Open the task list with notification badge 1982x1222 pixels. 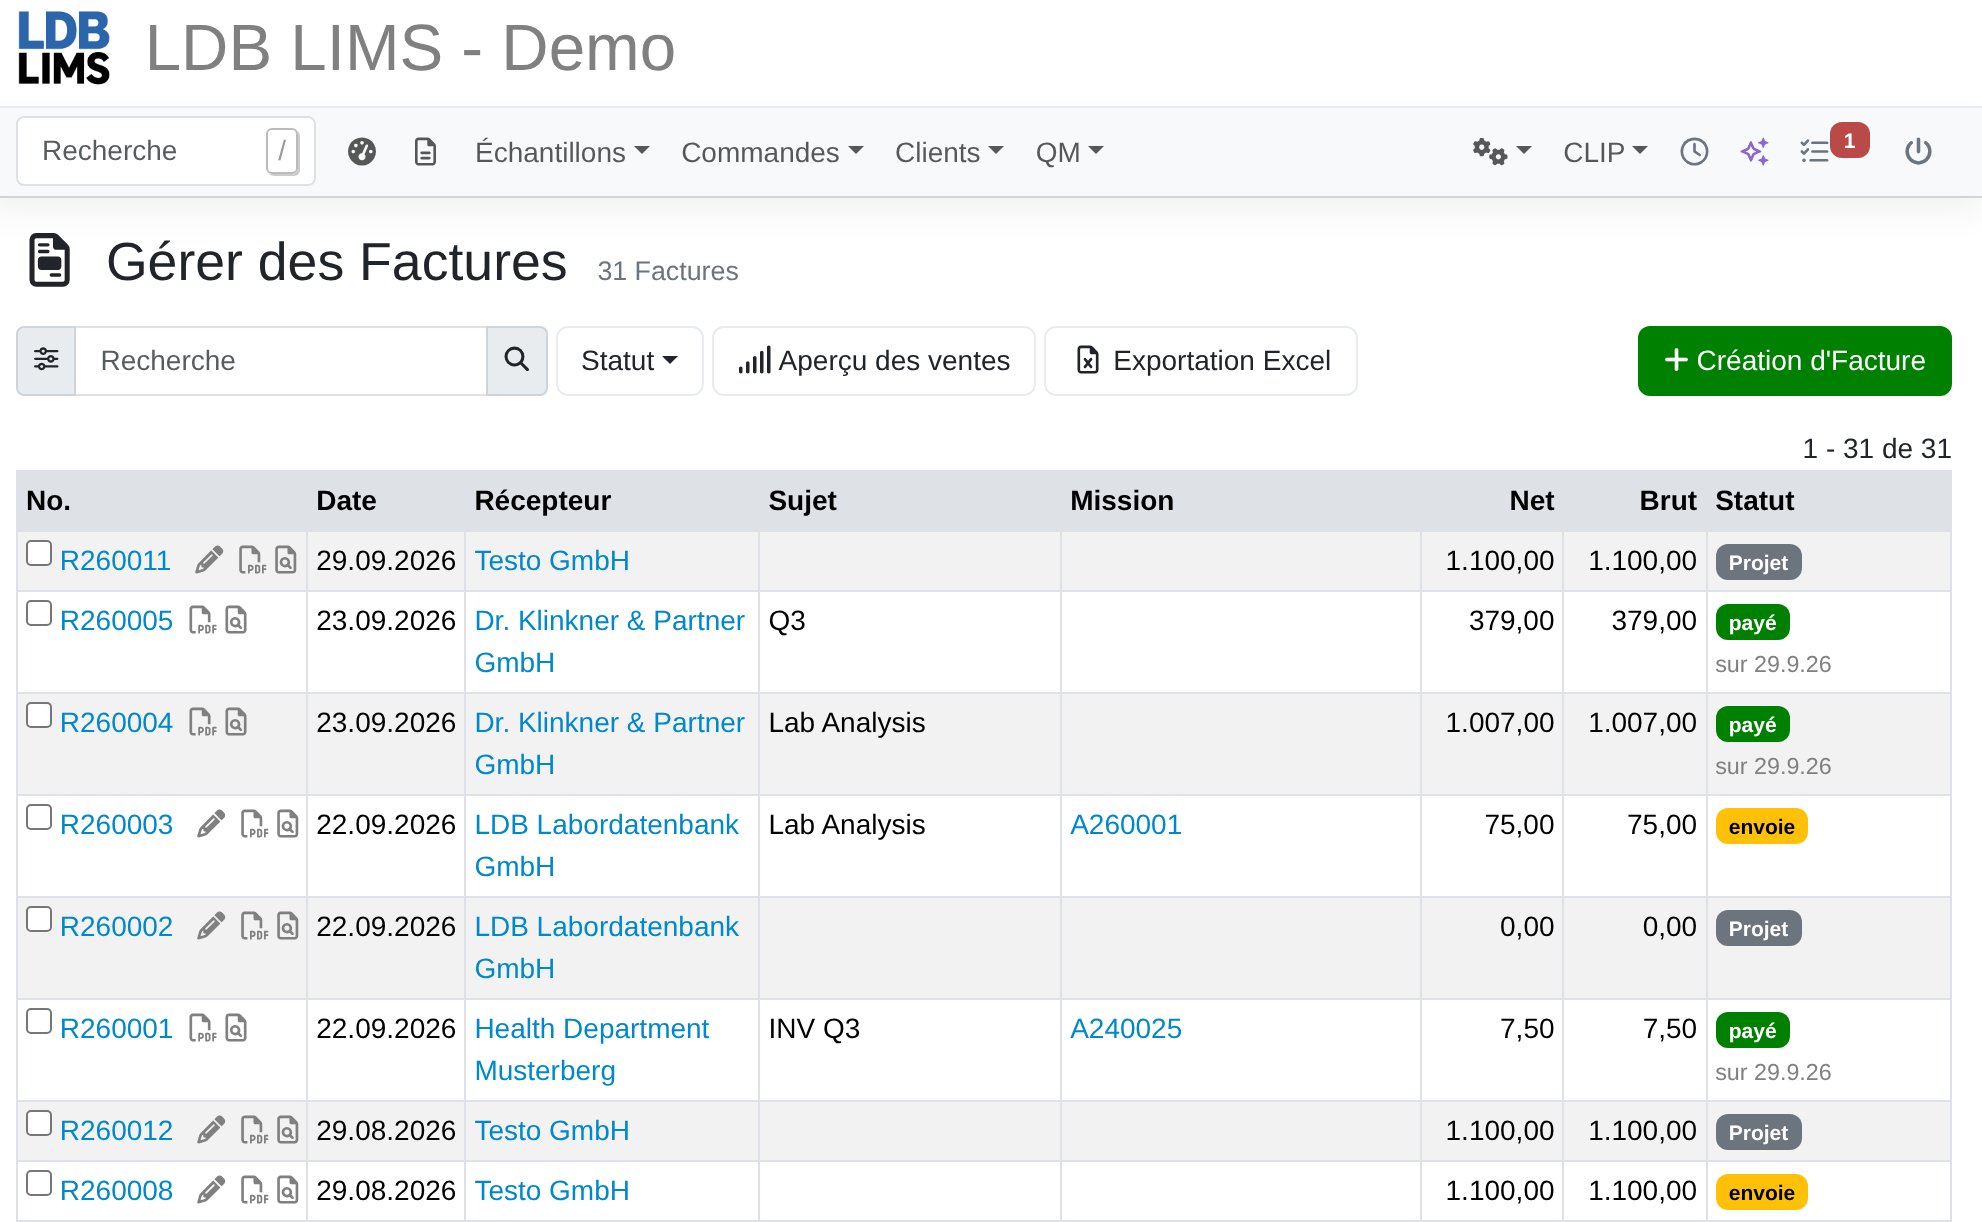click(1832, 147)
